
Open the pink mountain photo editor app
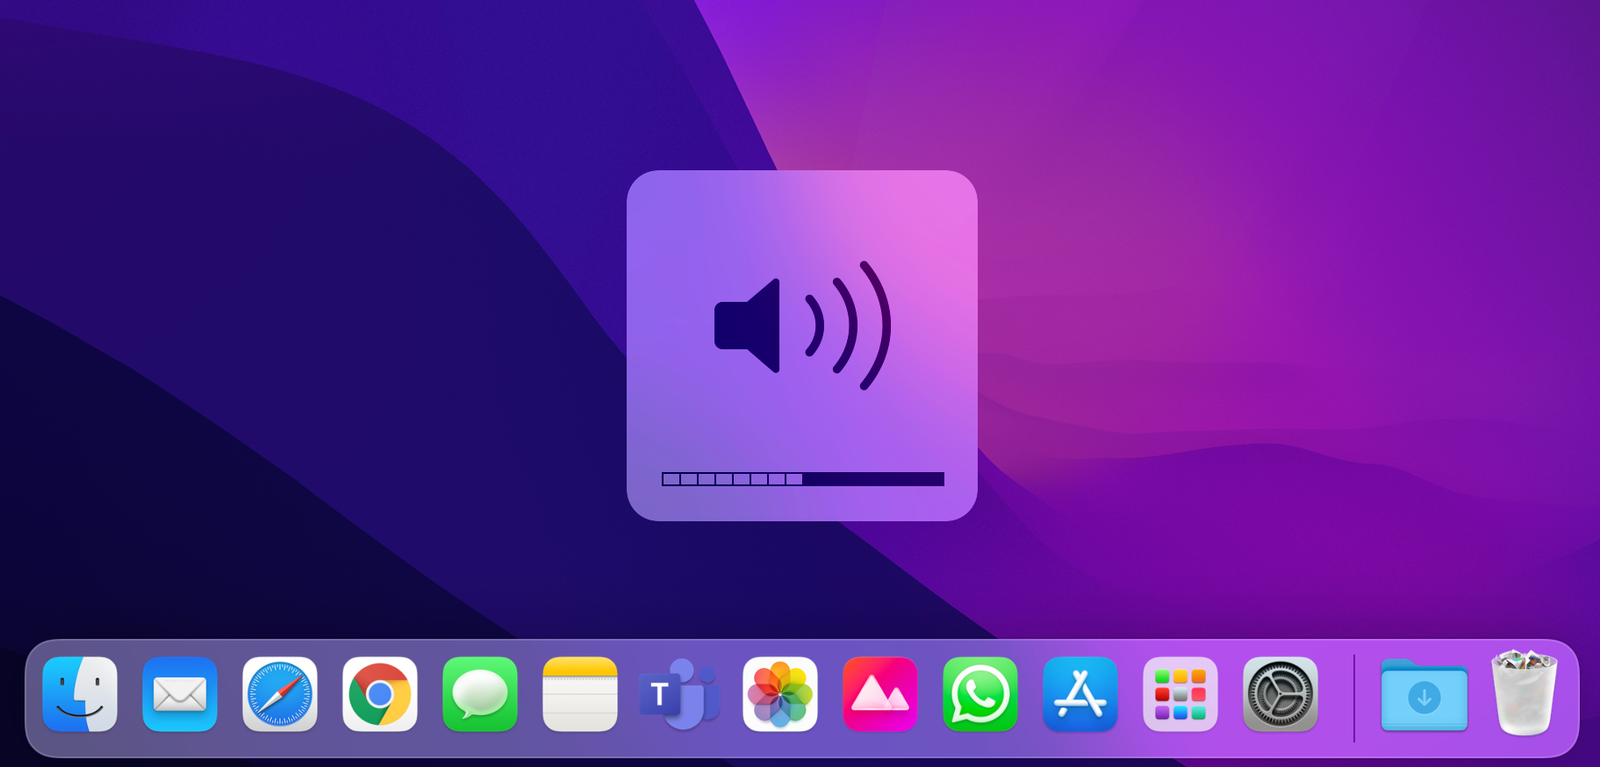click(x=880, y=694)
